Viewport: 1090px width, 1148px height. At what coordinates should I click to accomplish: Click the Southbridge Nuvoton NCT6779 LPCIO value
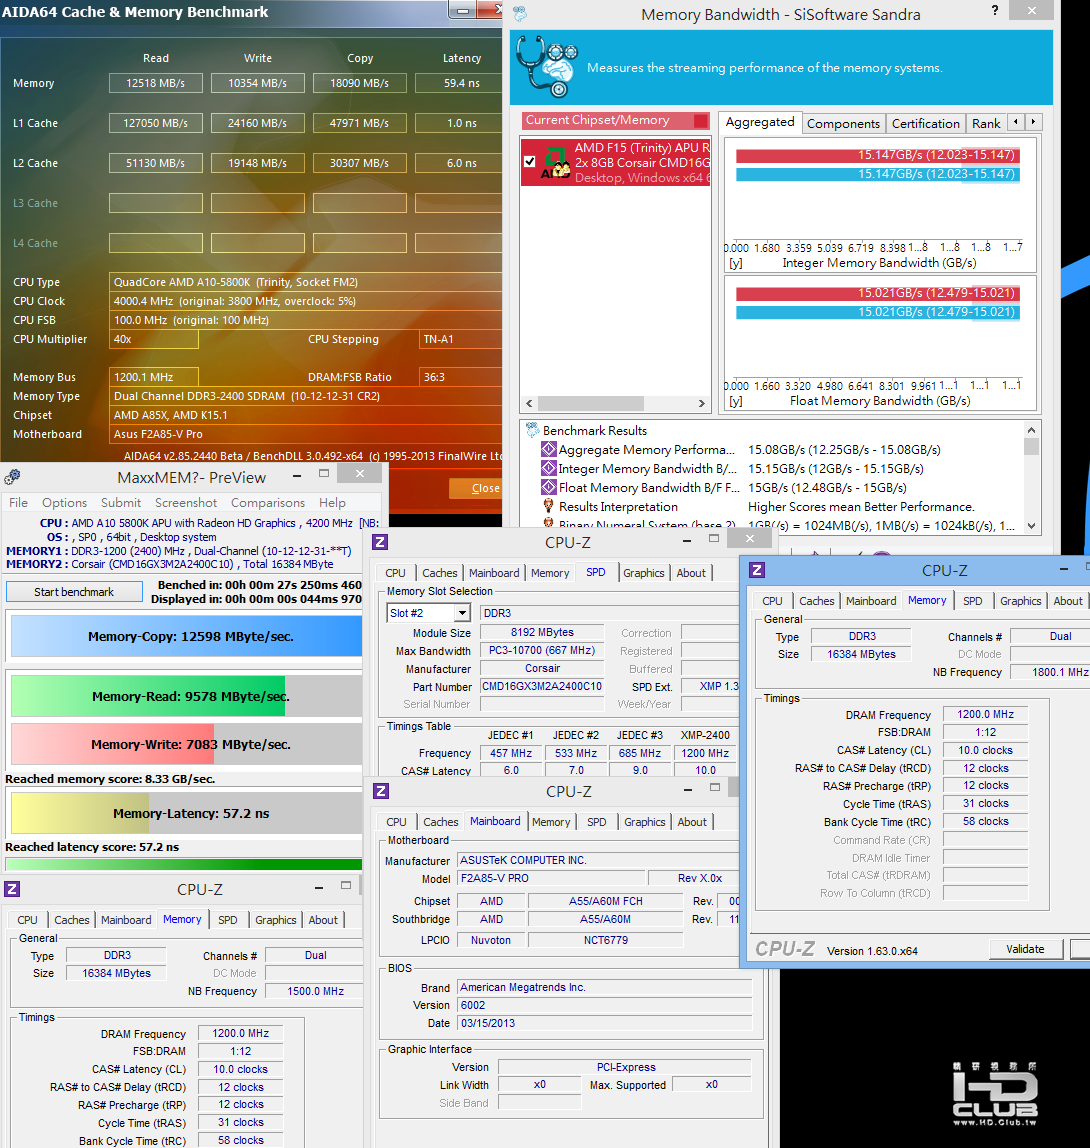click(605, 939)
